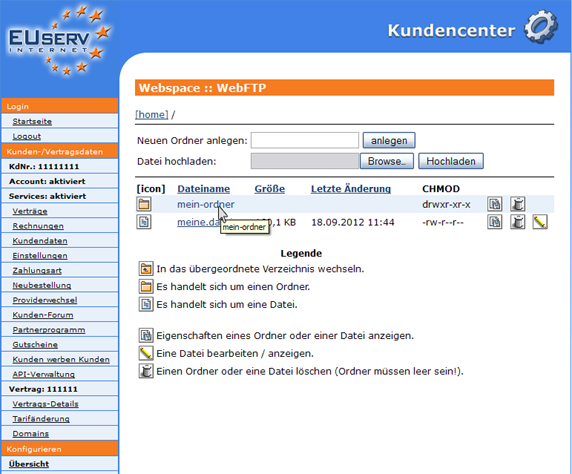572x474 pixels.
Task: Edit the meine file with pencil icon
Action: (540, 222)
